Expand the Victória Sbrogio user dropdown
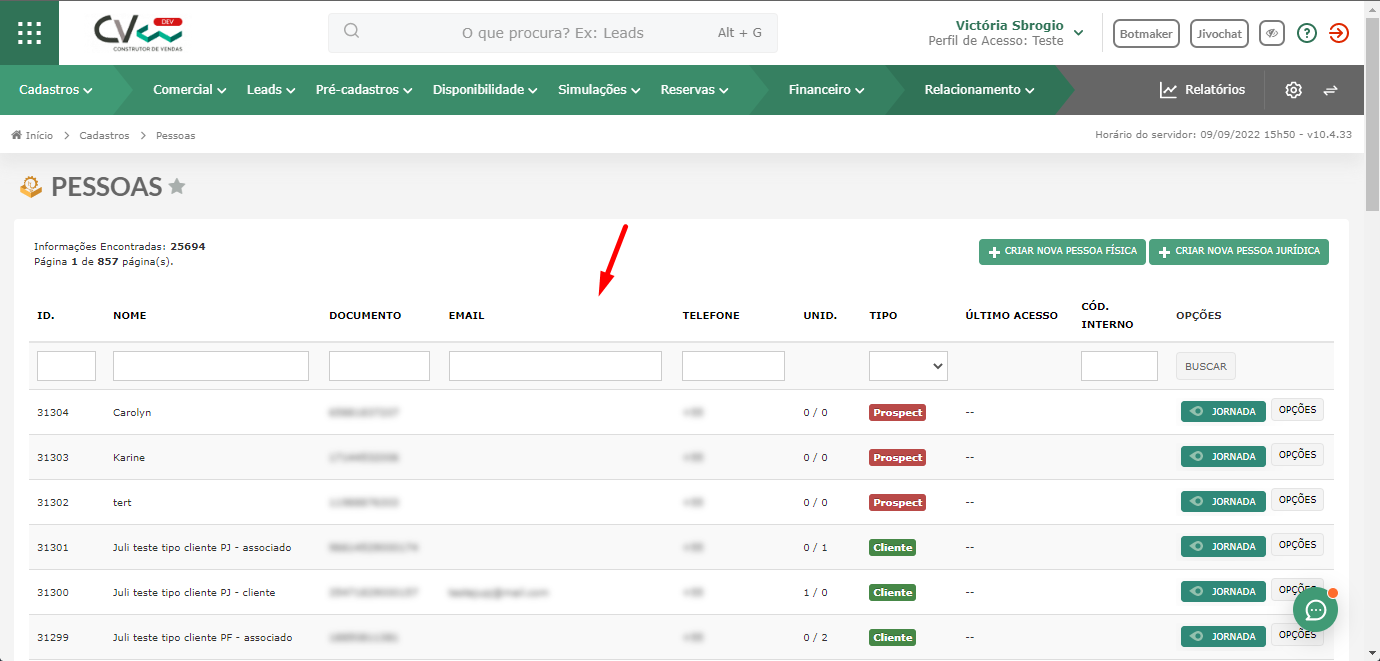 pos(1078,33)
